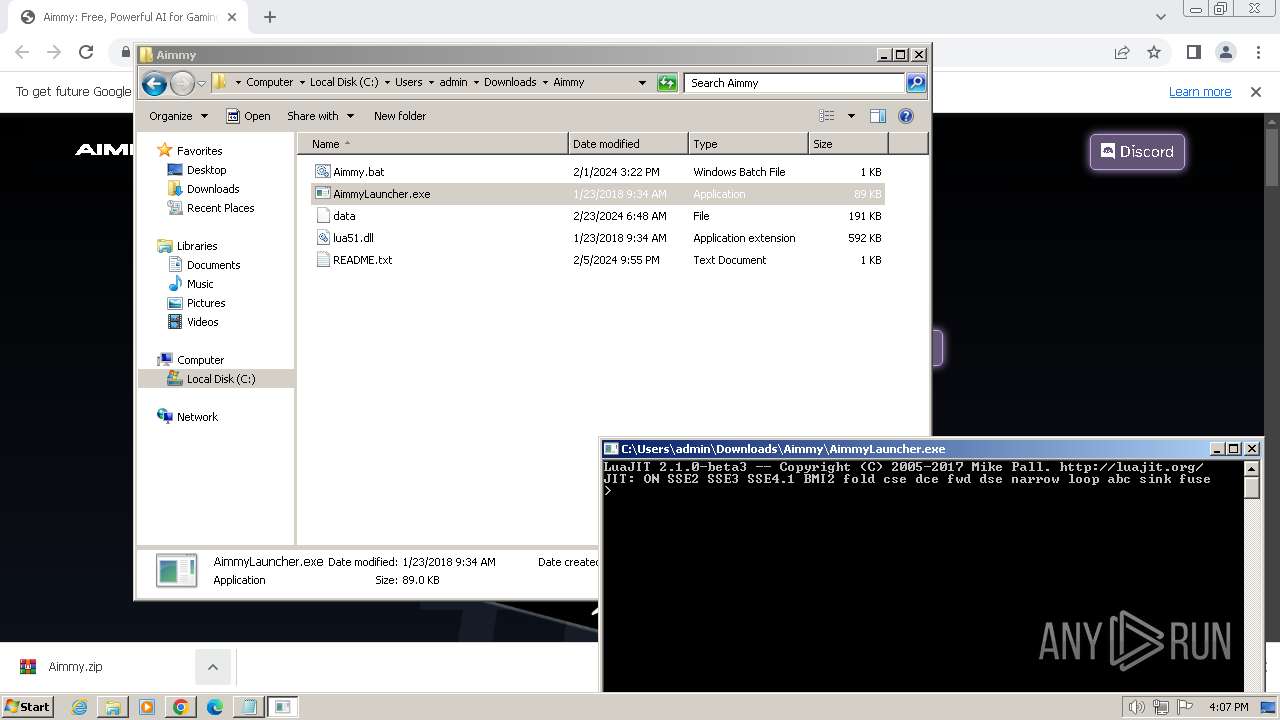Click the volume icon in system tray
This screenshot has width=1280, height=720.
pyautogui.click(x=1137, y=707)
